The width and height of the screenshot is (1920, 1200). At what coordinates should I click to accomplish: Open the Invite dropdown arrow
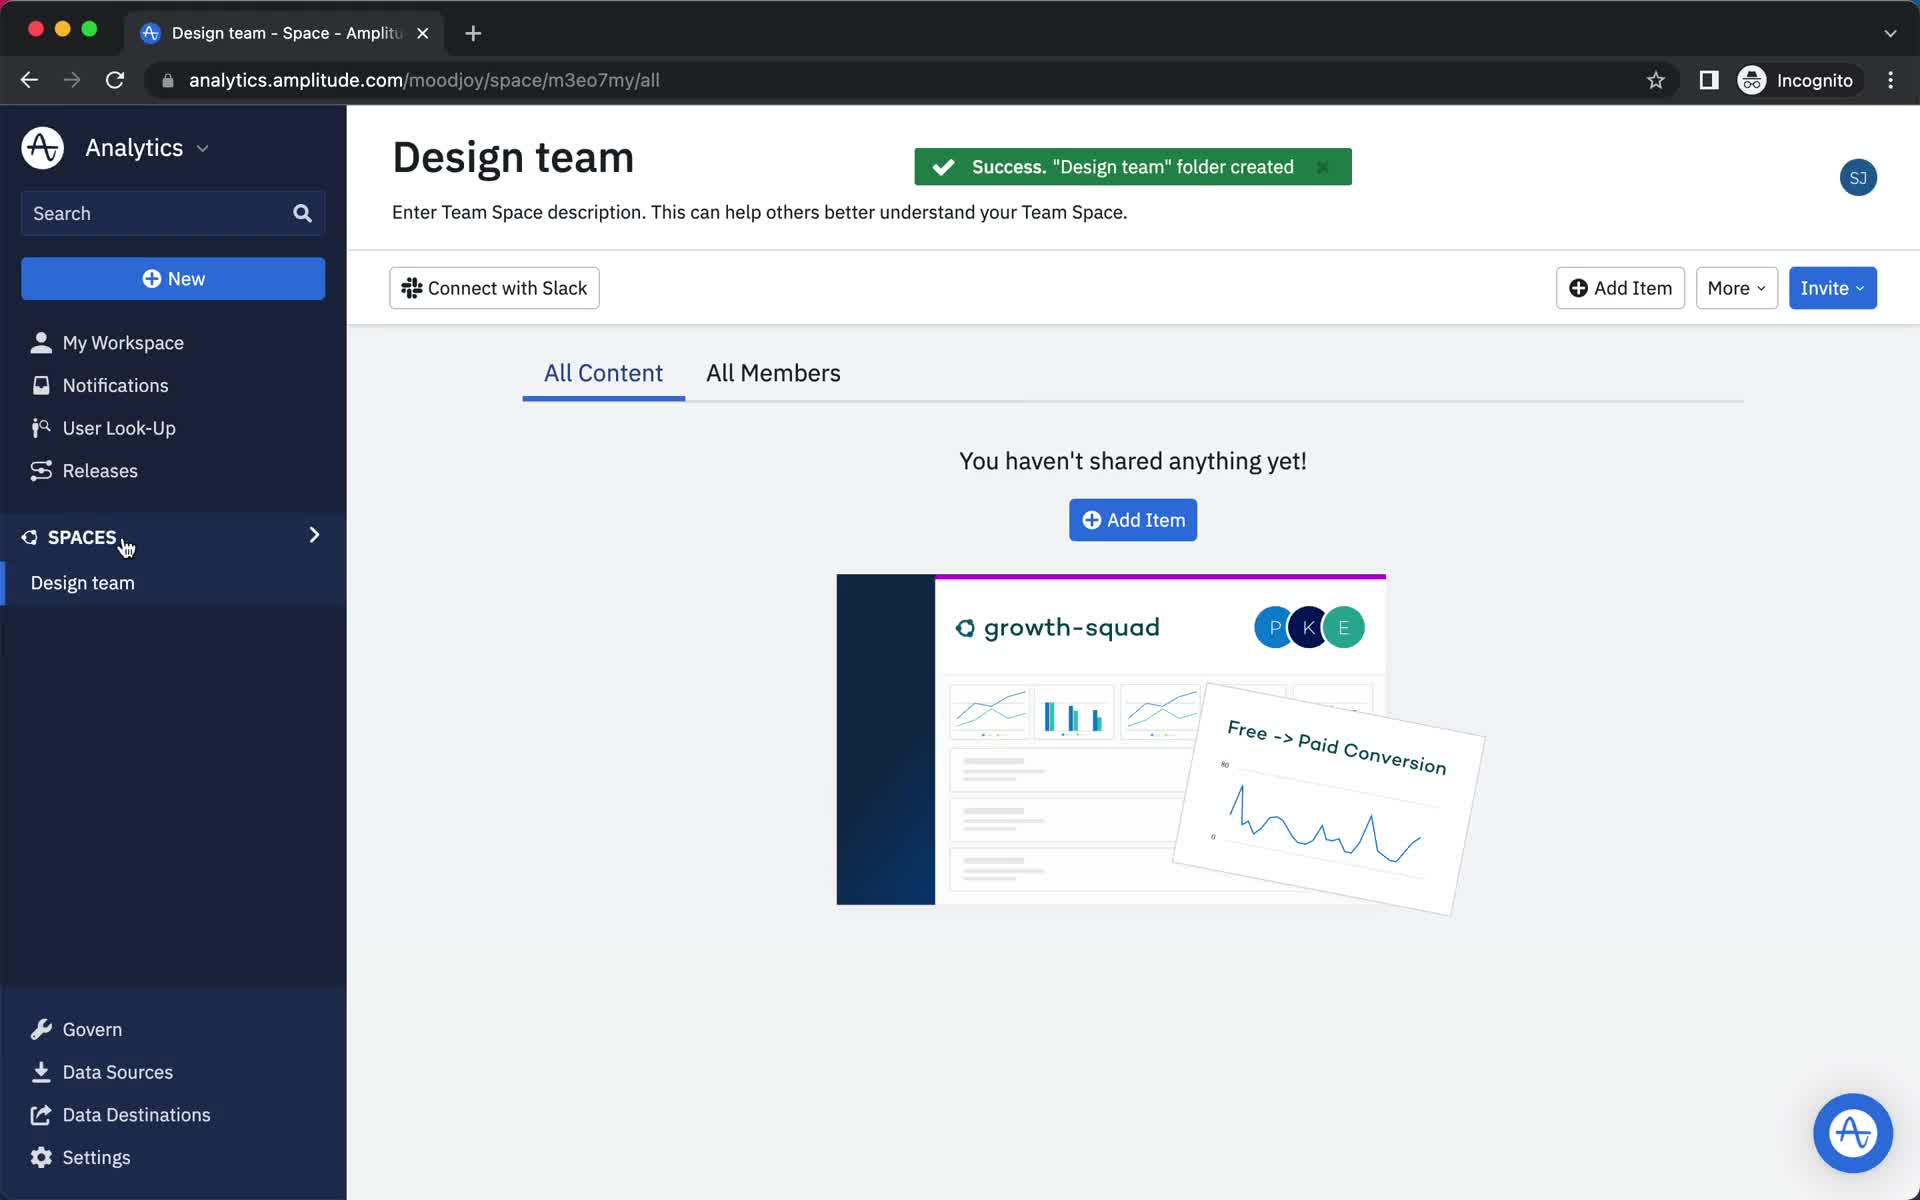click(1861, 288)
